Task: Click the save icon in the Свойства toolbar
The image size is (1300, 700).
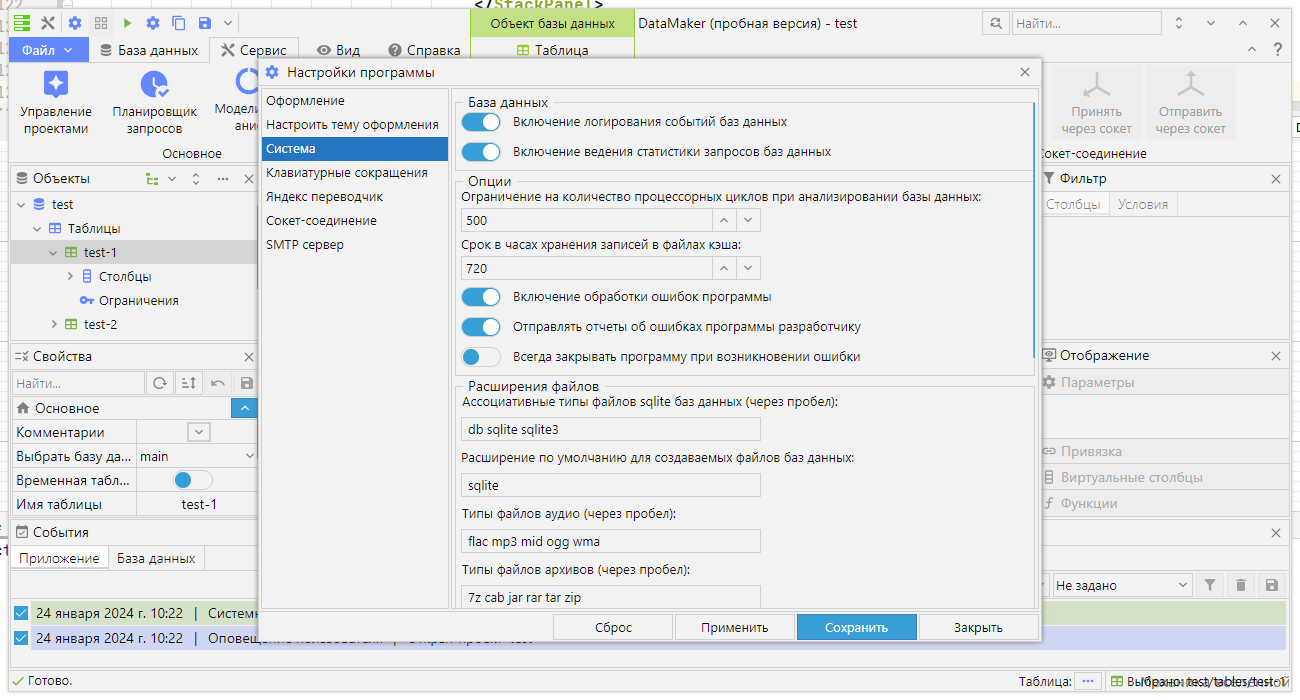Action: [x=247, y=383]
